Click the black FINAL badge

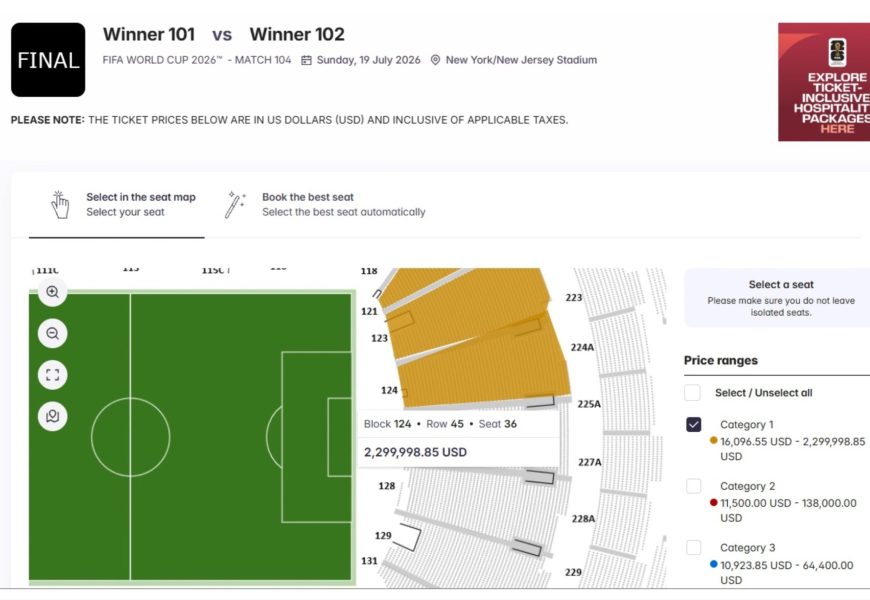48,60
